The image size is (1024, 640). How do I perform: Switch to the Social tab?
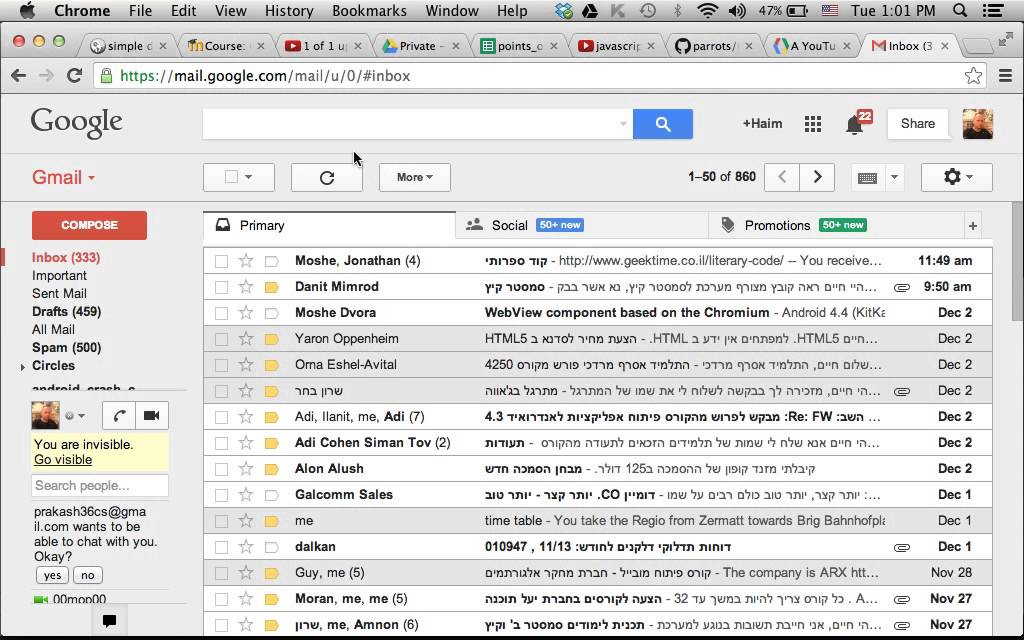tap(581, 226)
